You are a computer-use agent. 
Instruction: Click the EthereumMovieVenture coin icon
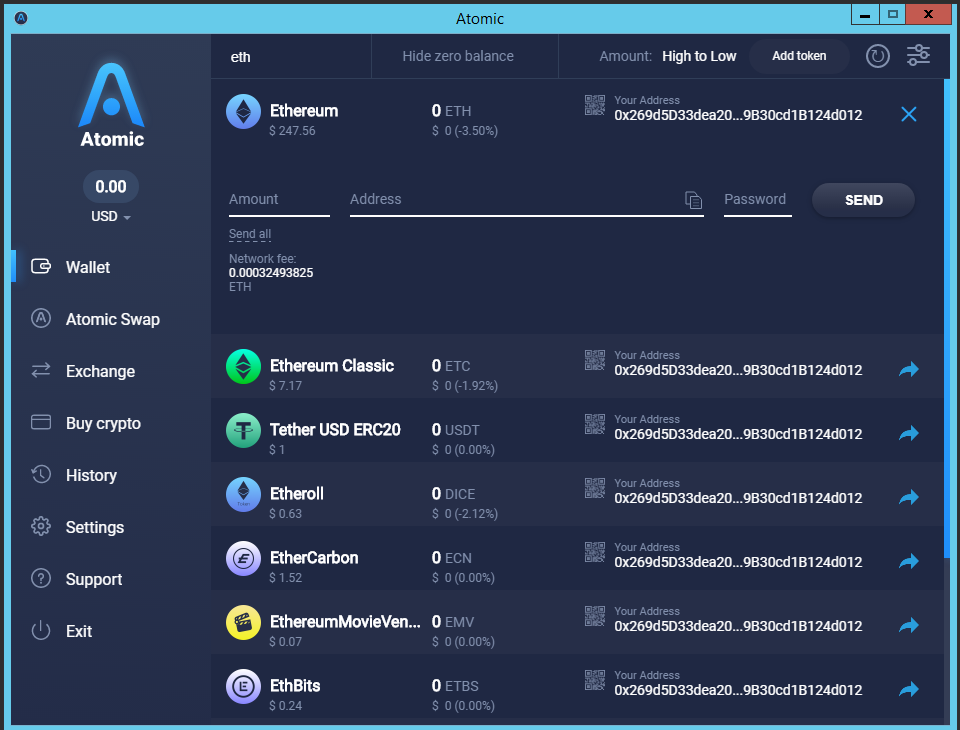[x=243, y=622]
